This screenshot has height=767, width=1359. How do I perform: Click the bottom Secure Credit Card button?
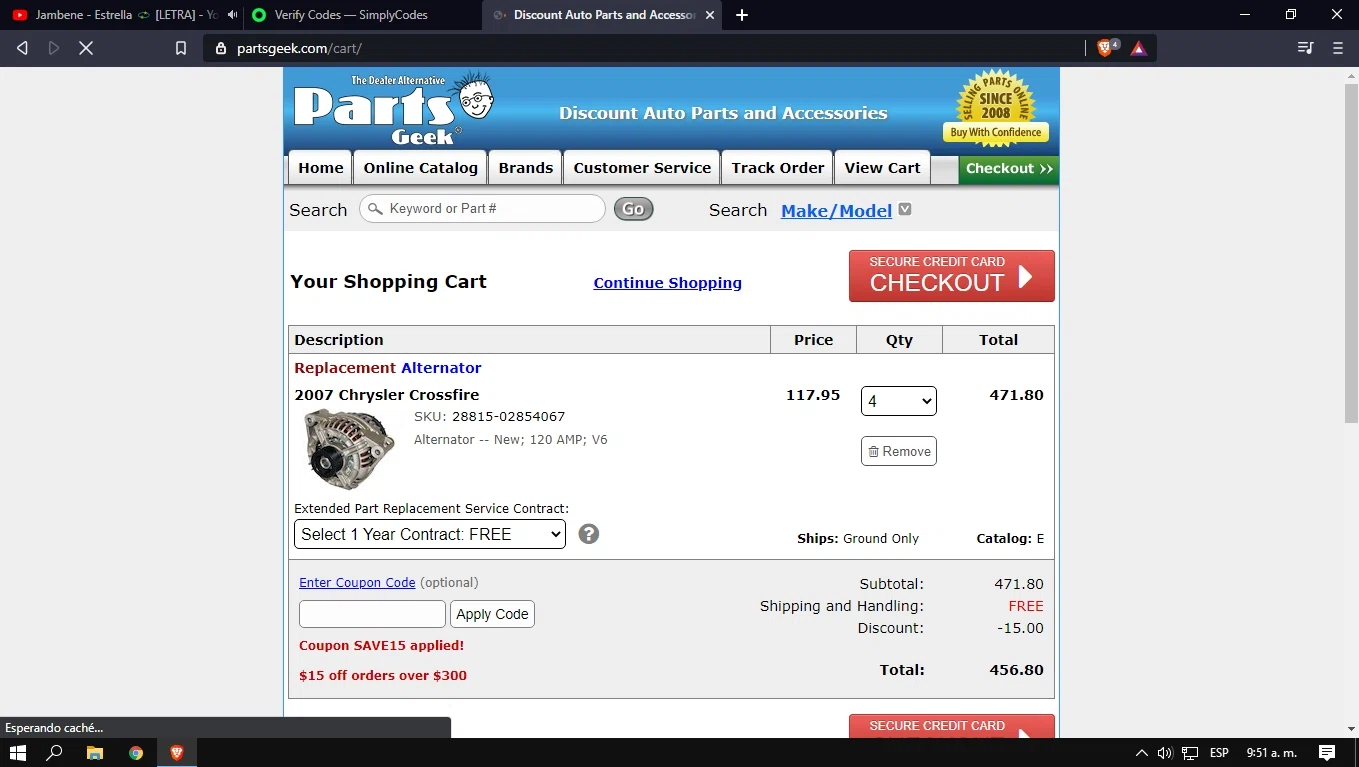[x=951, y=726]
